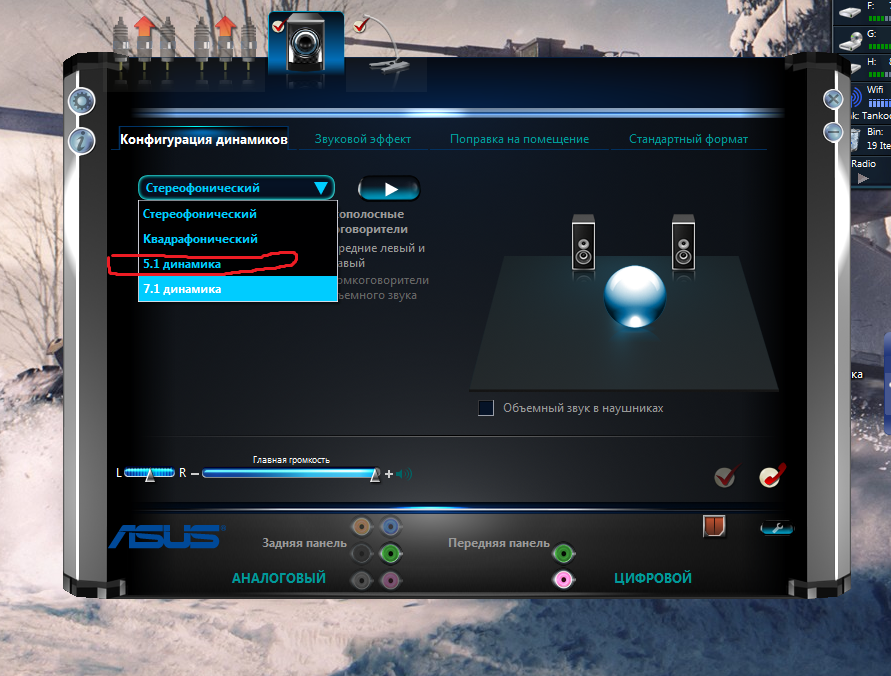Enable the Объемный звук в наушниках checkbox
This screenshot has height=676, width=891.
click(x=486, y=408)
